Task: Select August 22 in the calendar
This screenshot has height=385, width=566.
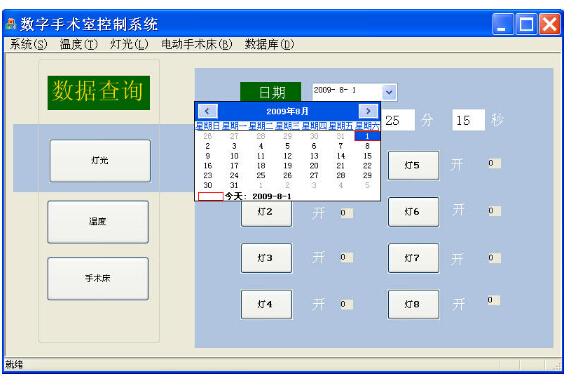Action: [367, 166]
